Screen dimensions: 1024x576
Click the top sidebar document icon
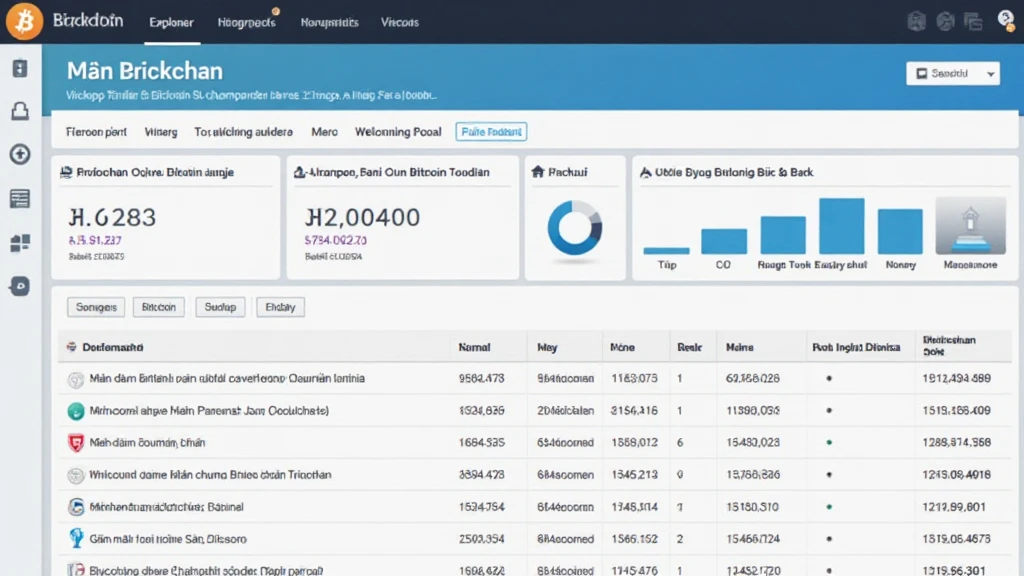click(20, 69)
